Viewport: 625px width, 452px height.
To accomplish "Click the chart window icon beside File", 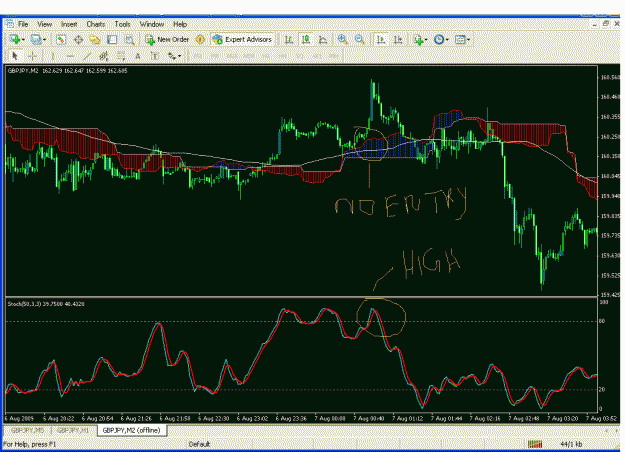I will [10, 24].
